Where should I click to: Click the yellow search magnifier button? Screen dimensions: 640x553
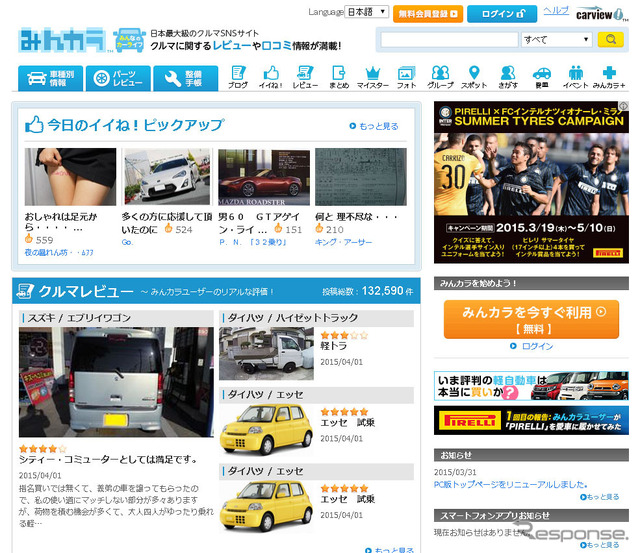click(x=611, y=40)
